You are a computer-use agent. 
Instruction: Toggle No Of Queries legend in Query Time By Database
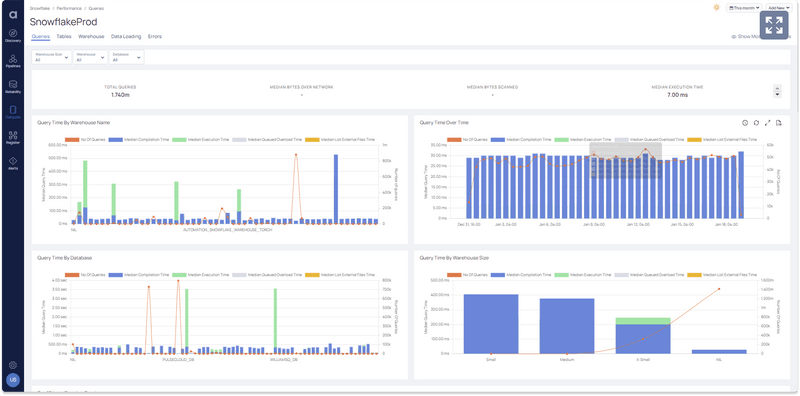click(84, 275)
